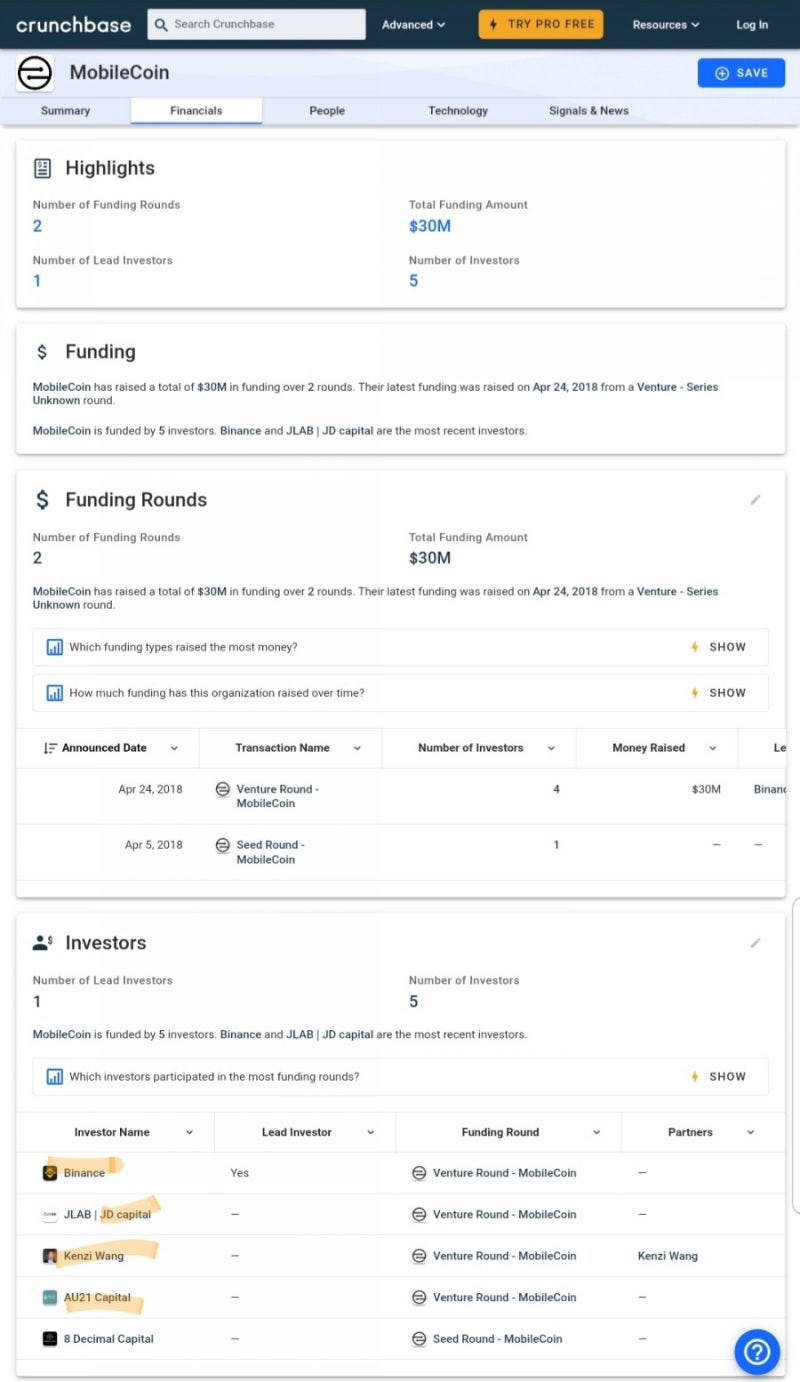Click the help question mark icon
The height and width of the screenshot is (1382, 800).
[x=757, y=1352]
